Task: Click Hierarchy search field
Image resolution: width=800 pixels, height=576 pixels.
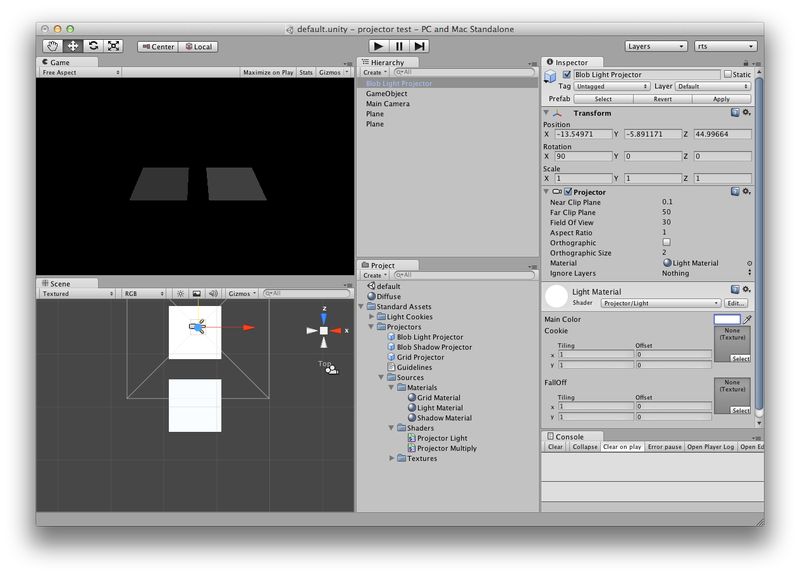Action: [x=464, y=72]
